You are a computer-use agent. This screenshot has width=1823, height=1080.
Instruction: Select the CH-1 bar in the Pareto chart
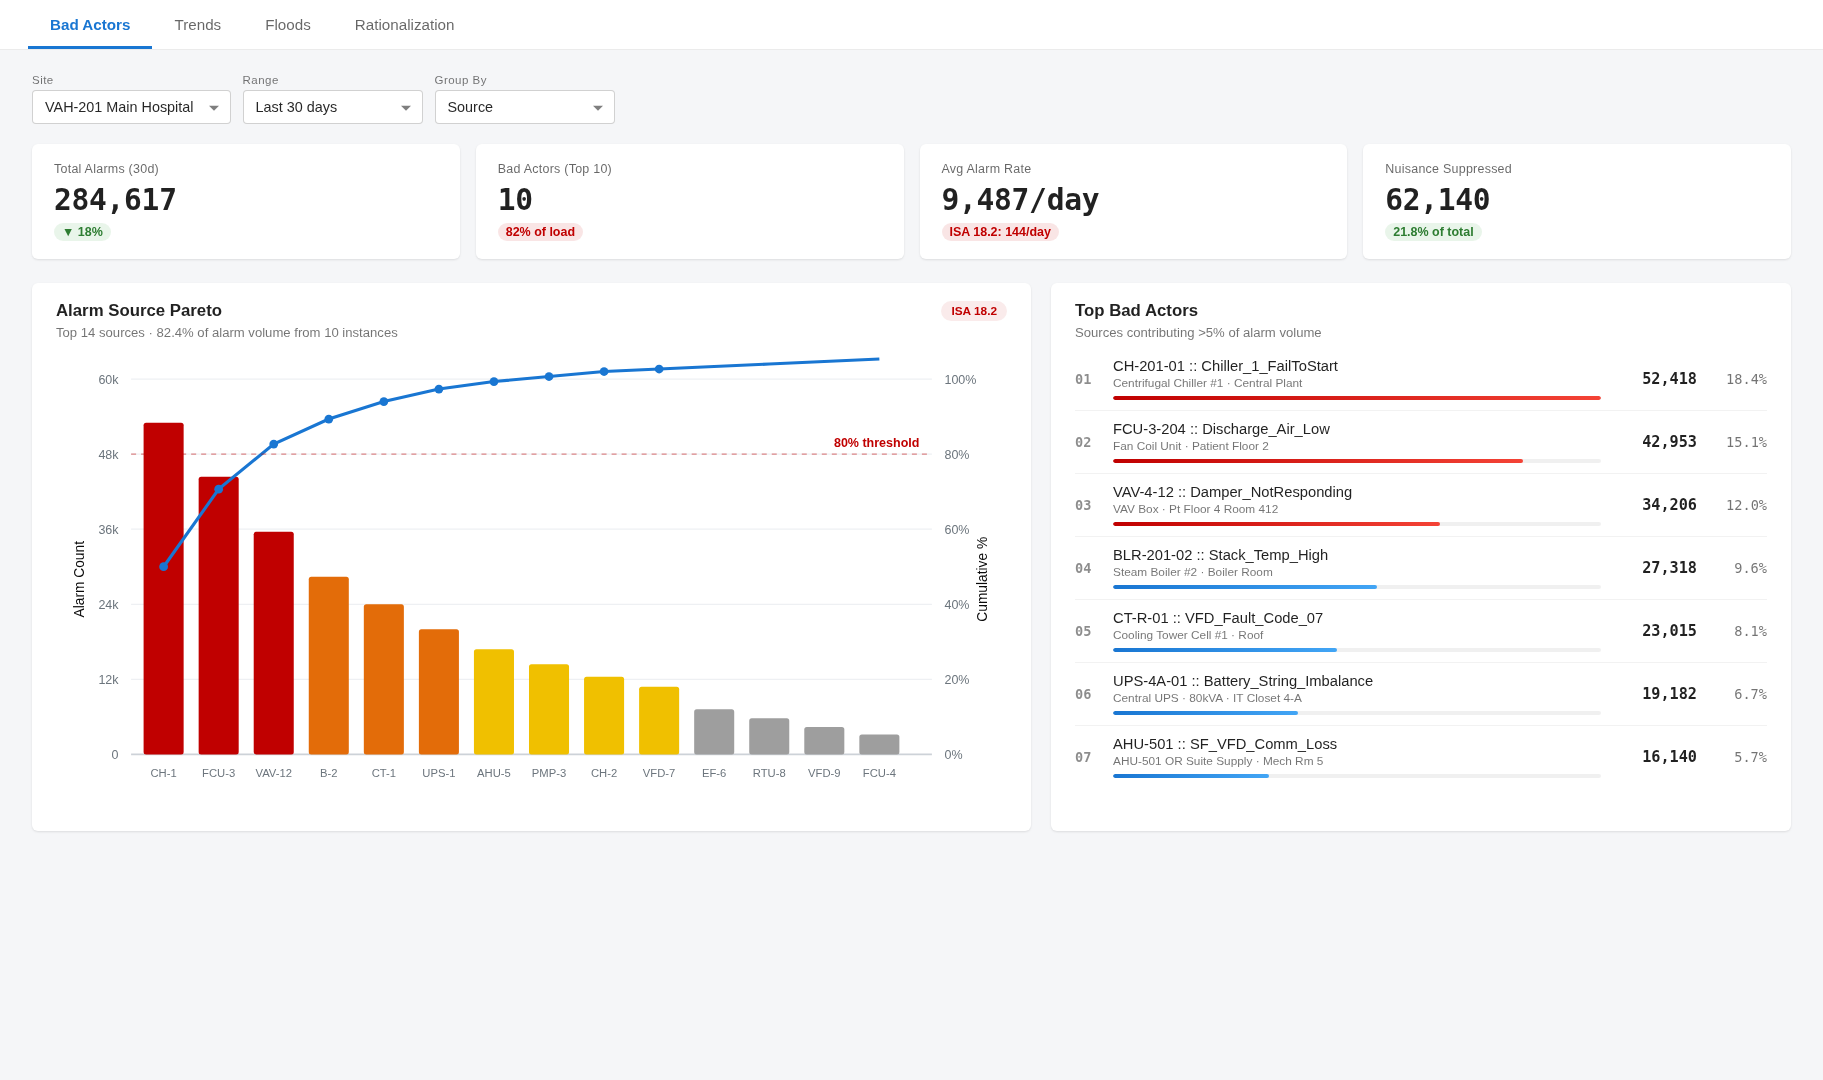point(163,588)
